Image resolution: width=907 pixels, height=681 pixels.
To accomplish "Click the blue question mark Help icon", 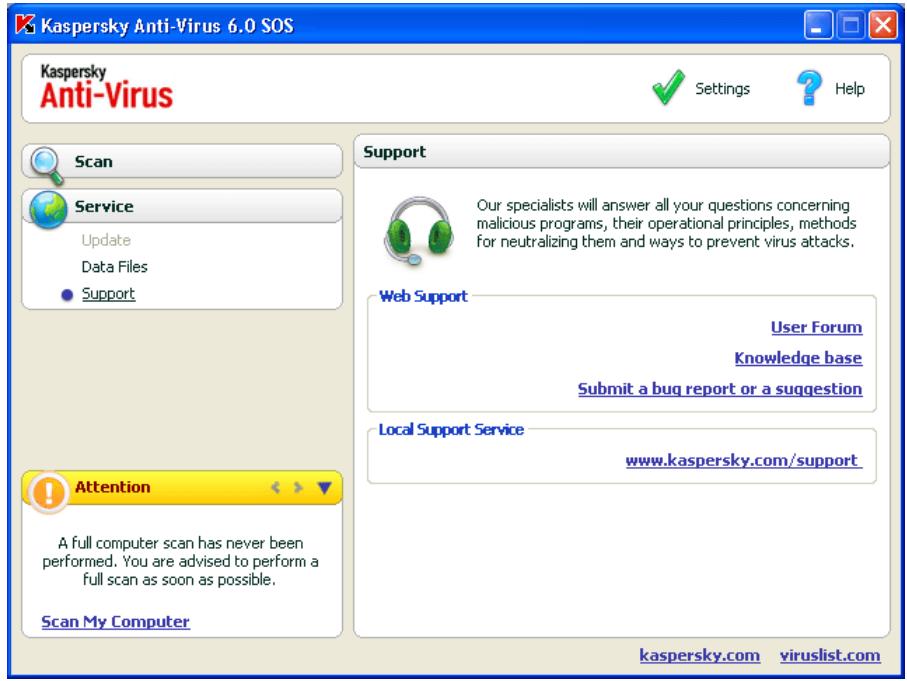I will tap(809, 87).
